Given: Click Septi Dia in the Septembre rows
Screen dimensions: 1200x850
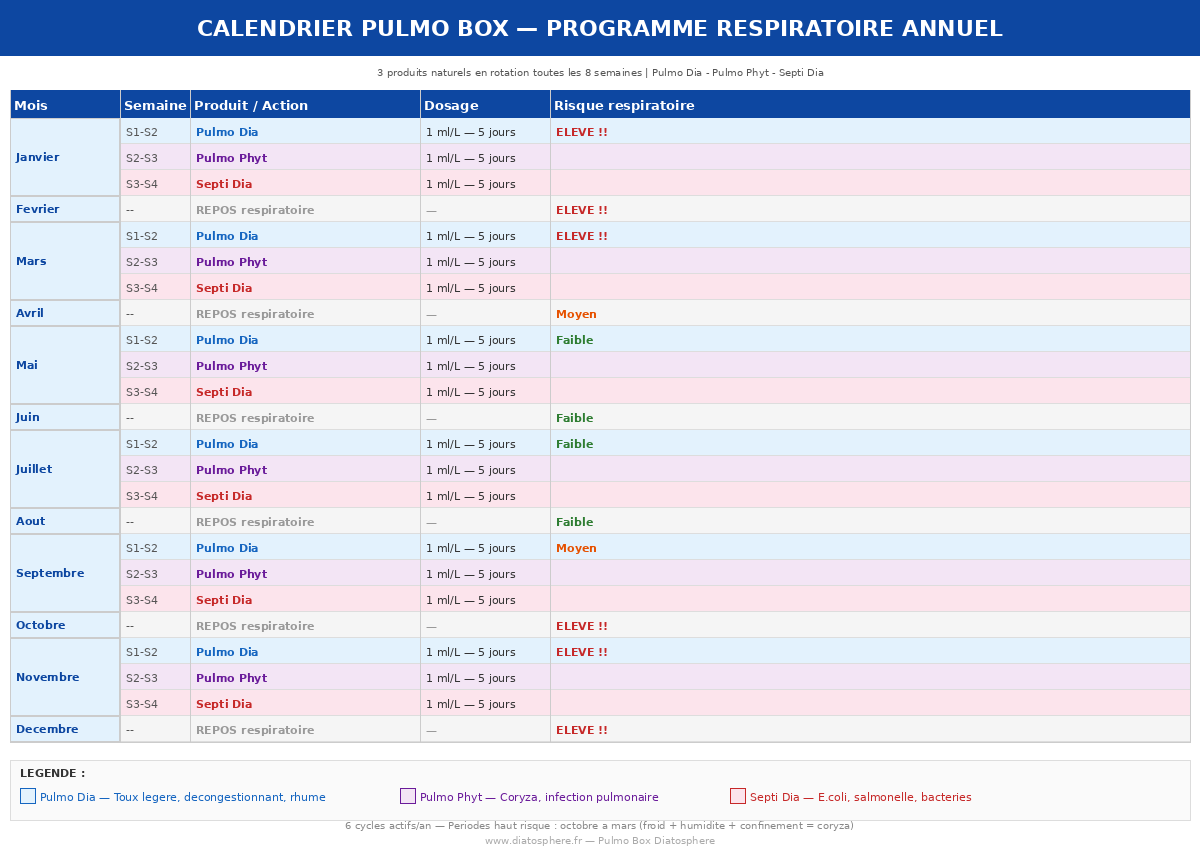Looking at the screenshot, I should click(224, 600).
